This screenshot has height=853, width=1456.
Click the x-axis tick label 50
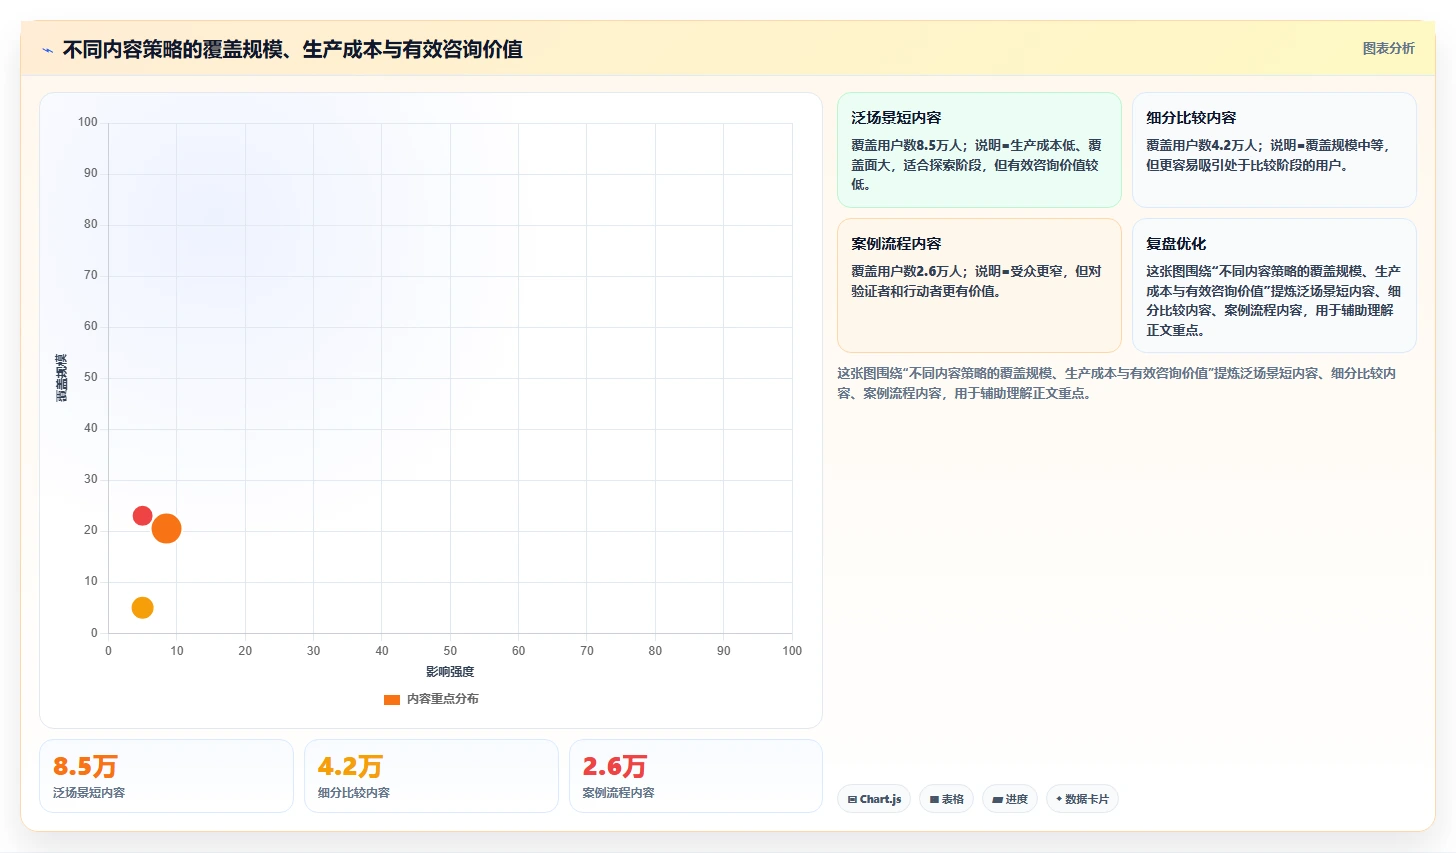point(450,651)
